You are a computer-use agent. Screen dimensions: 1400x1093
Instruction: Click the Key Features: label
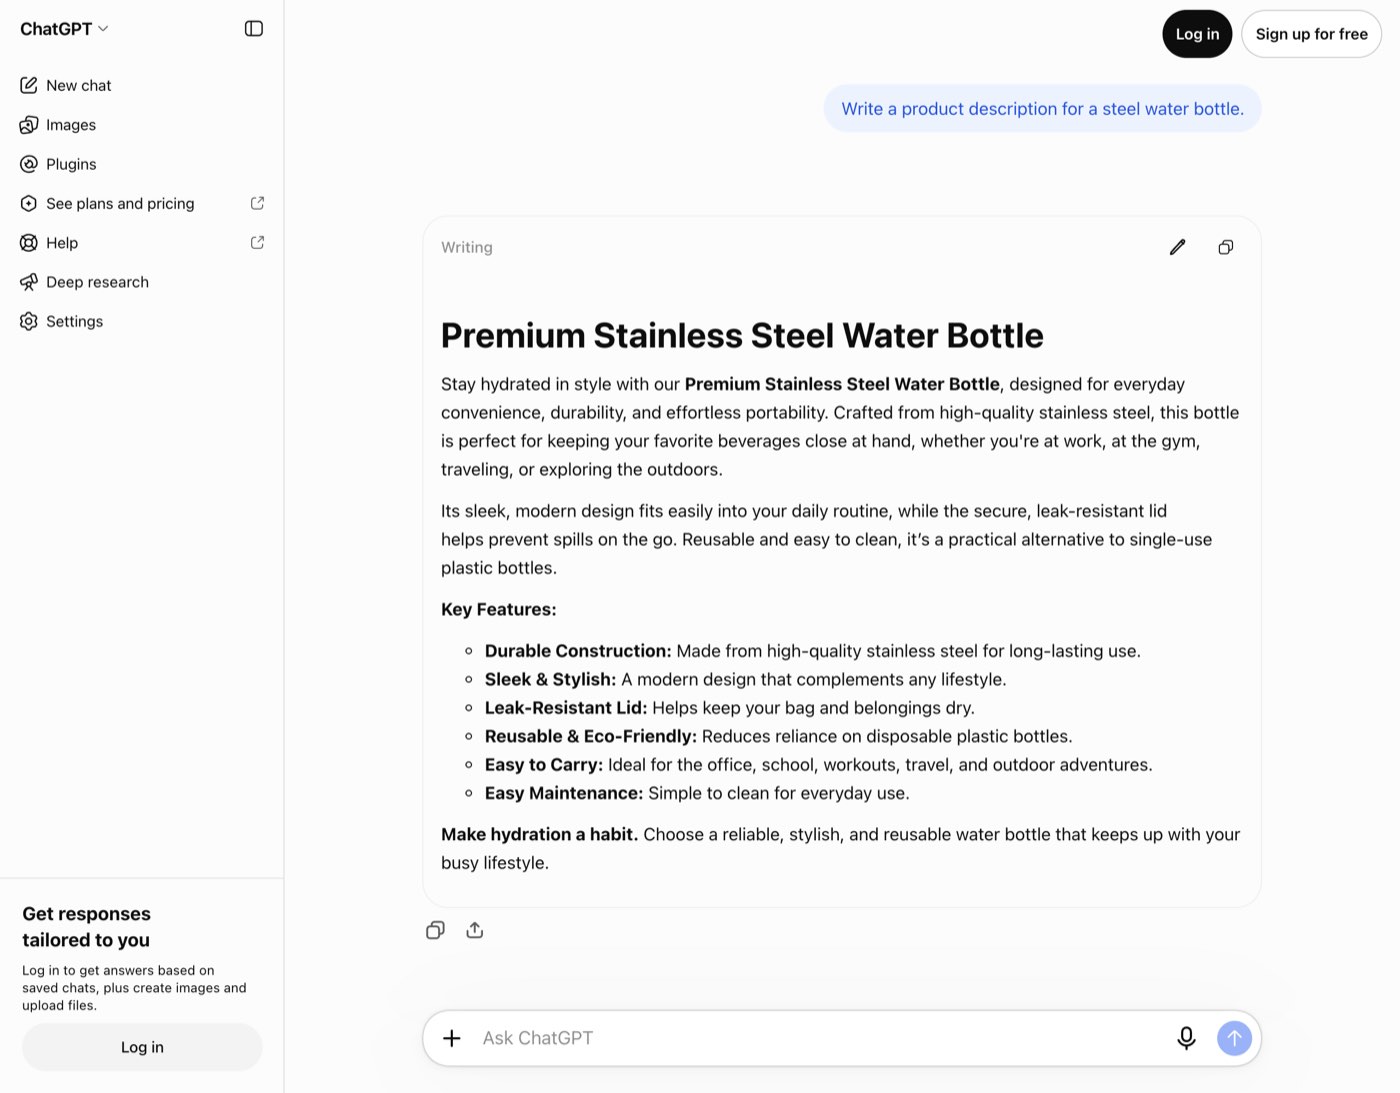499,609
